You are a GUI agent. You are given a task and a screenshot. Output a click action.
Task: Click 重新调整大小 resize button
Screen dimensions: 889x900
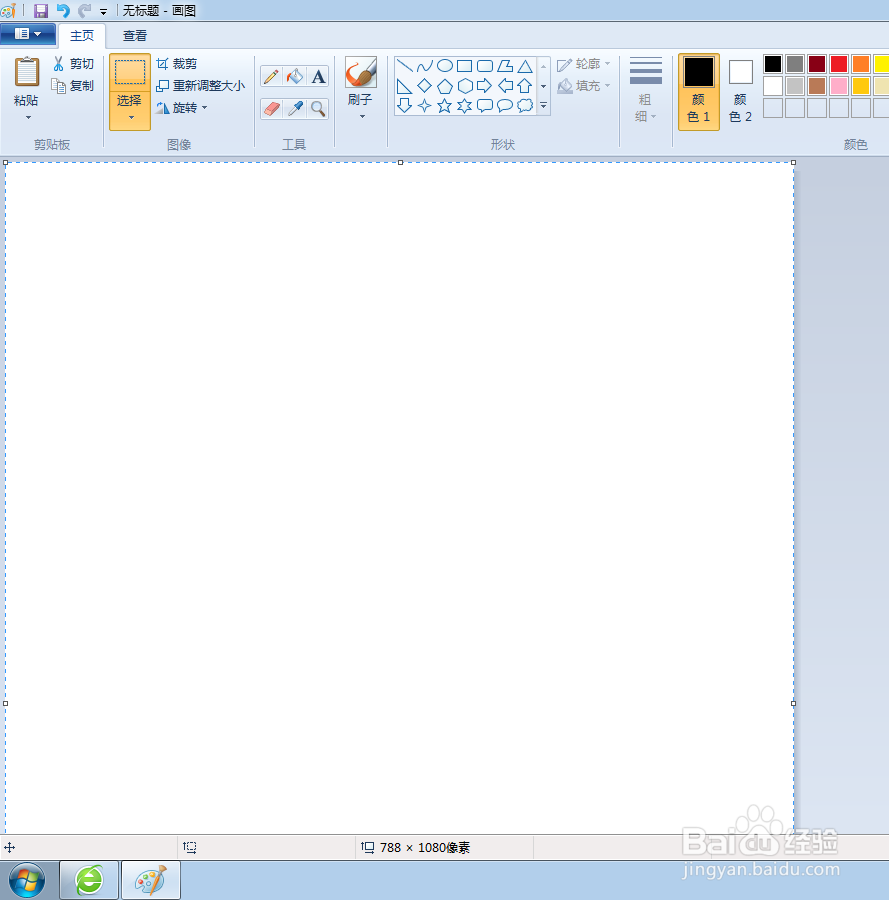click(201, 86)
